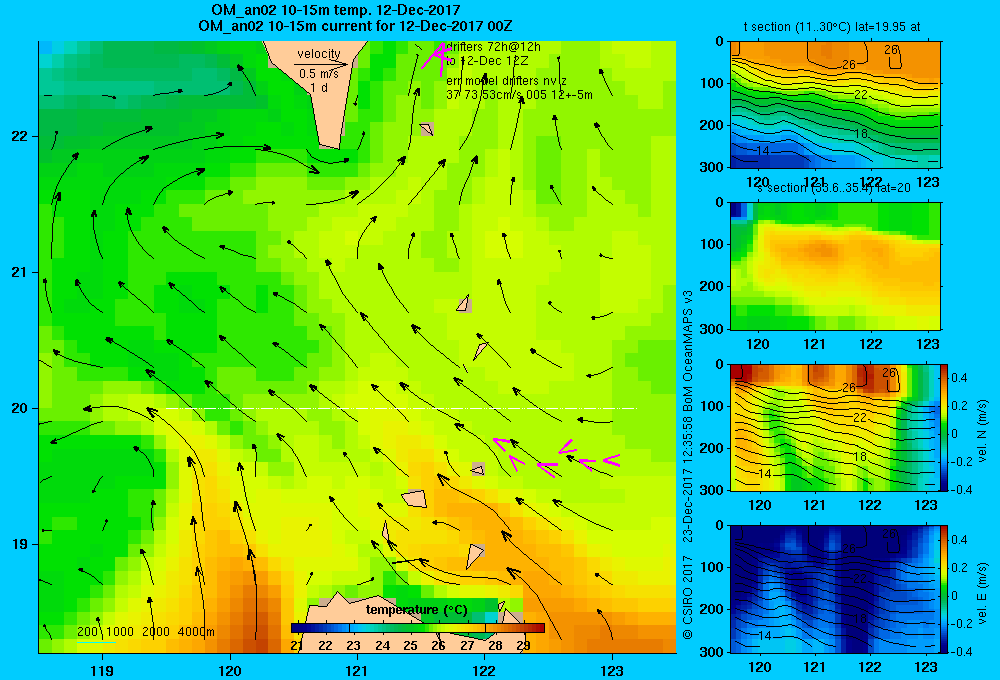Click the '1 d' legend text

[319, 87]
